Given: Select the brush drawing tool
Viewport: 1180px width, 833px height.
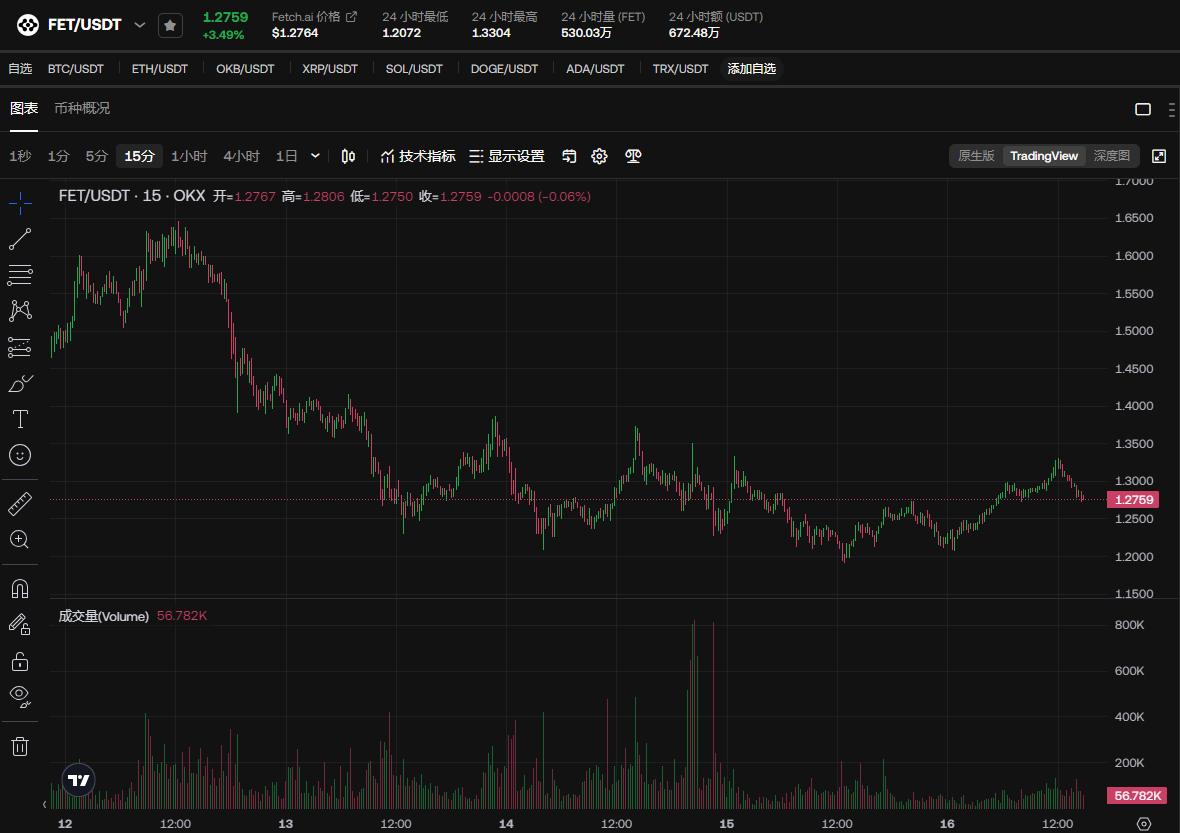Looking at the screenshot, I should [x=20, y=383].
